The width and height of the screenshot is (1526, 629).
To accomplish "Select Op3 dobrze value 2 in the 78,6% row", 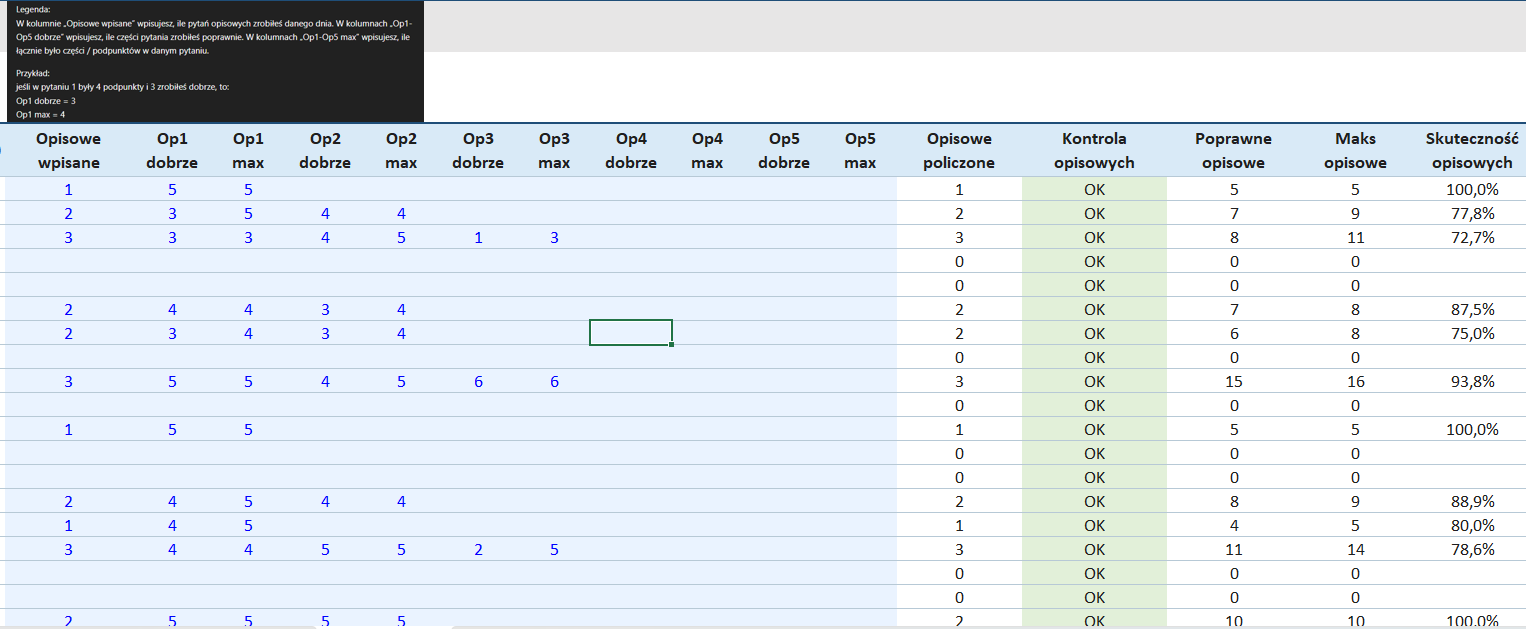I will 478,549.
